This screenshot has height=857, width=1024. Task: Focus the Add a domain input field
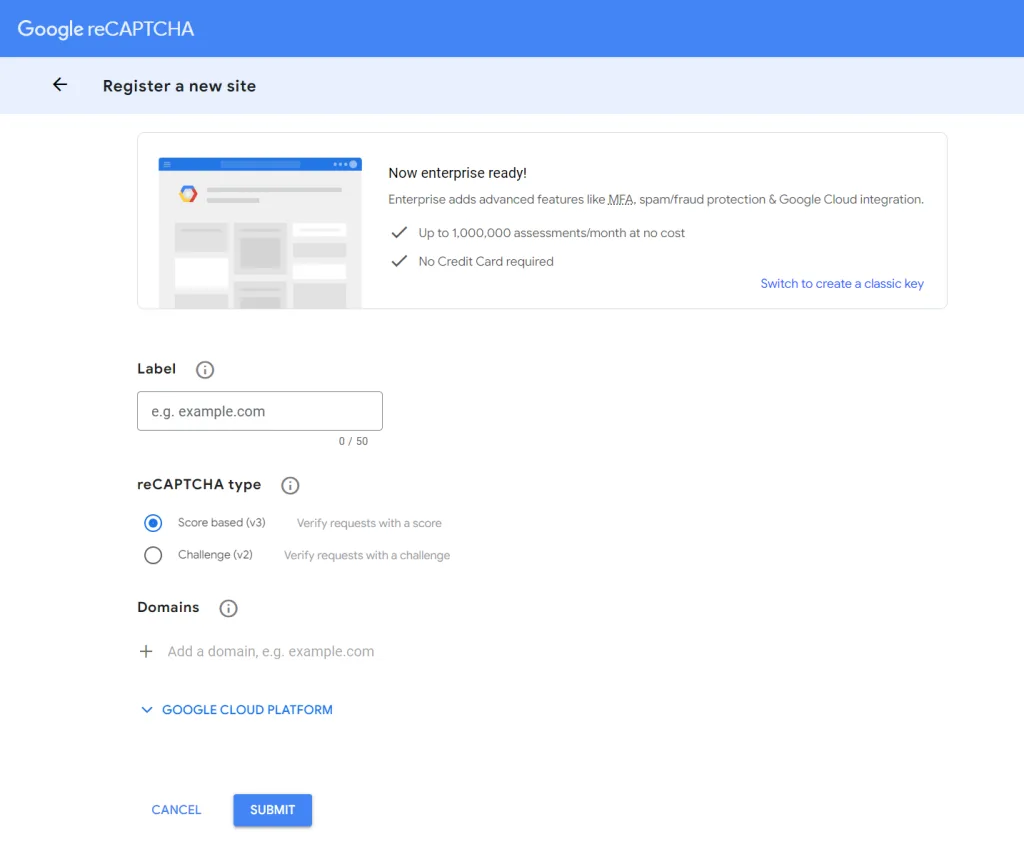(271, 651)
